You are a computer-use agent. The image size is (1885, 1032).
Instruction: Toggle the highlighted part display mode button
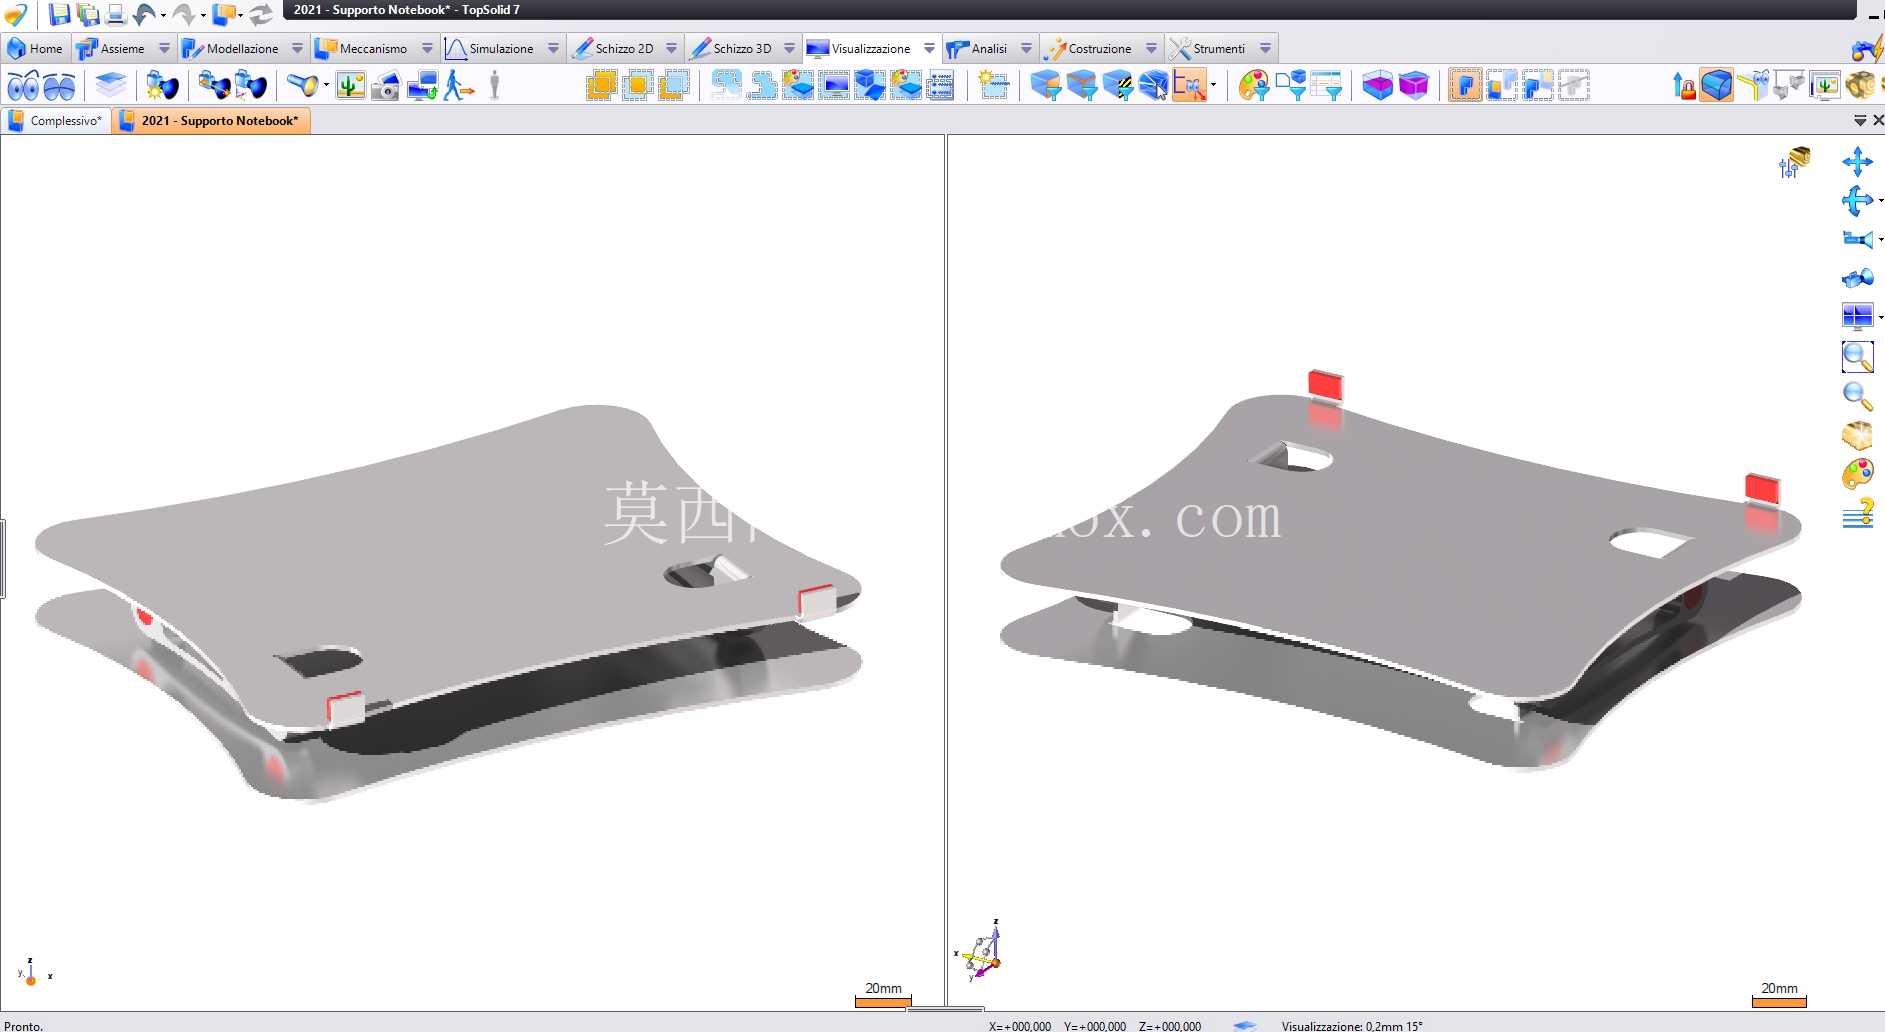[1465, 86]
